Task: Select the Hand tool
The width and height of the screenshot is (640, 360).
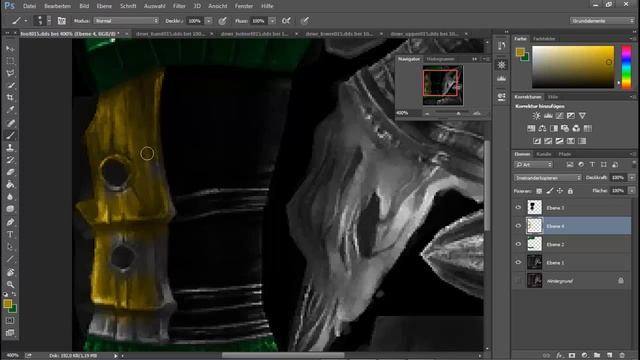Action: click(x=10, y=272)
